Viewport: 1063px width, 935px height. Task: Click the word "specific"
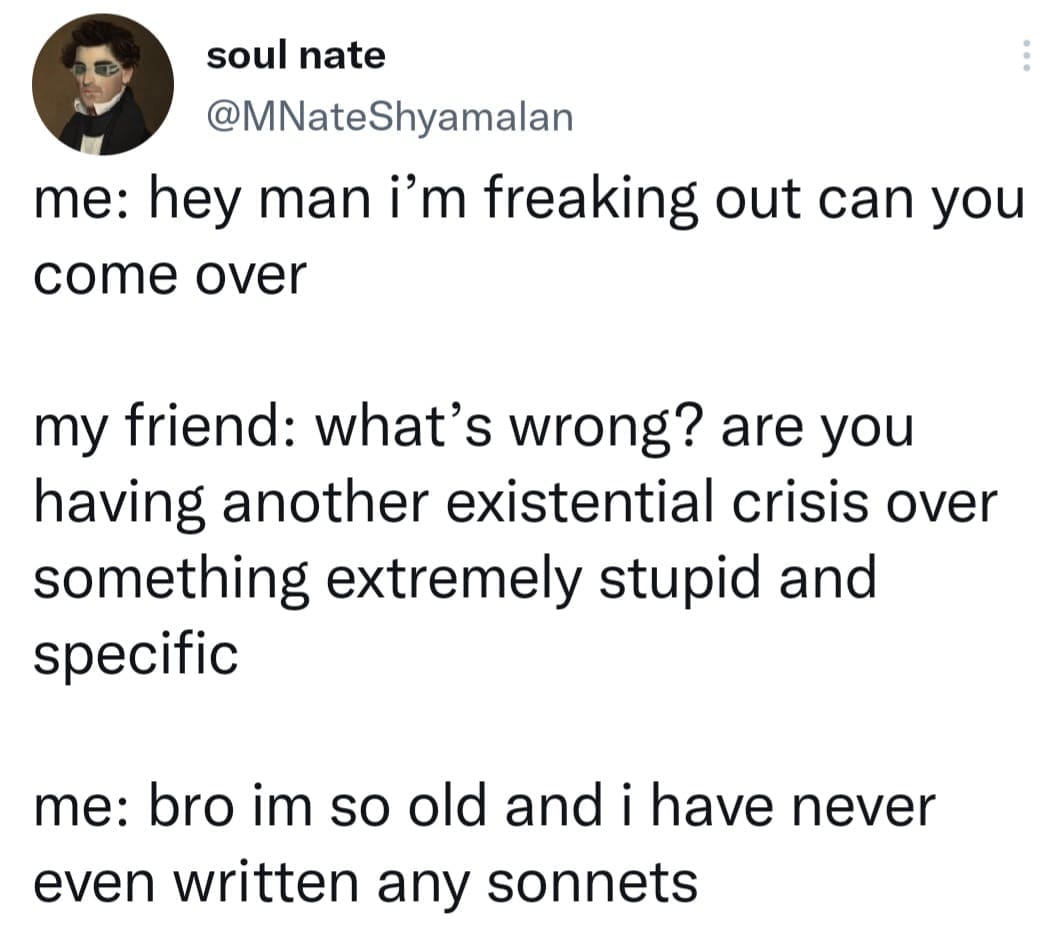136,654
